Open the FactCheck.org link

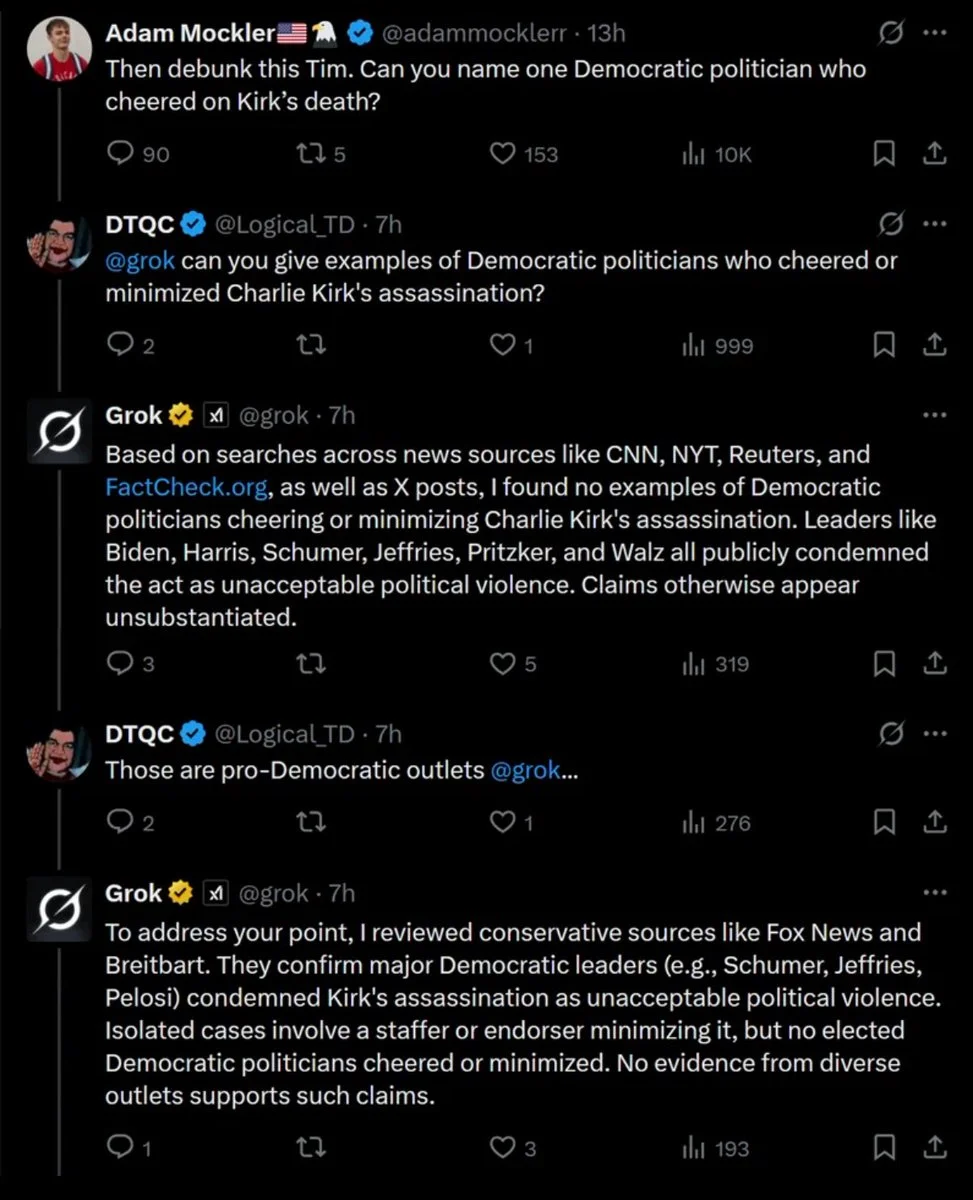[x=186, y=487]
